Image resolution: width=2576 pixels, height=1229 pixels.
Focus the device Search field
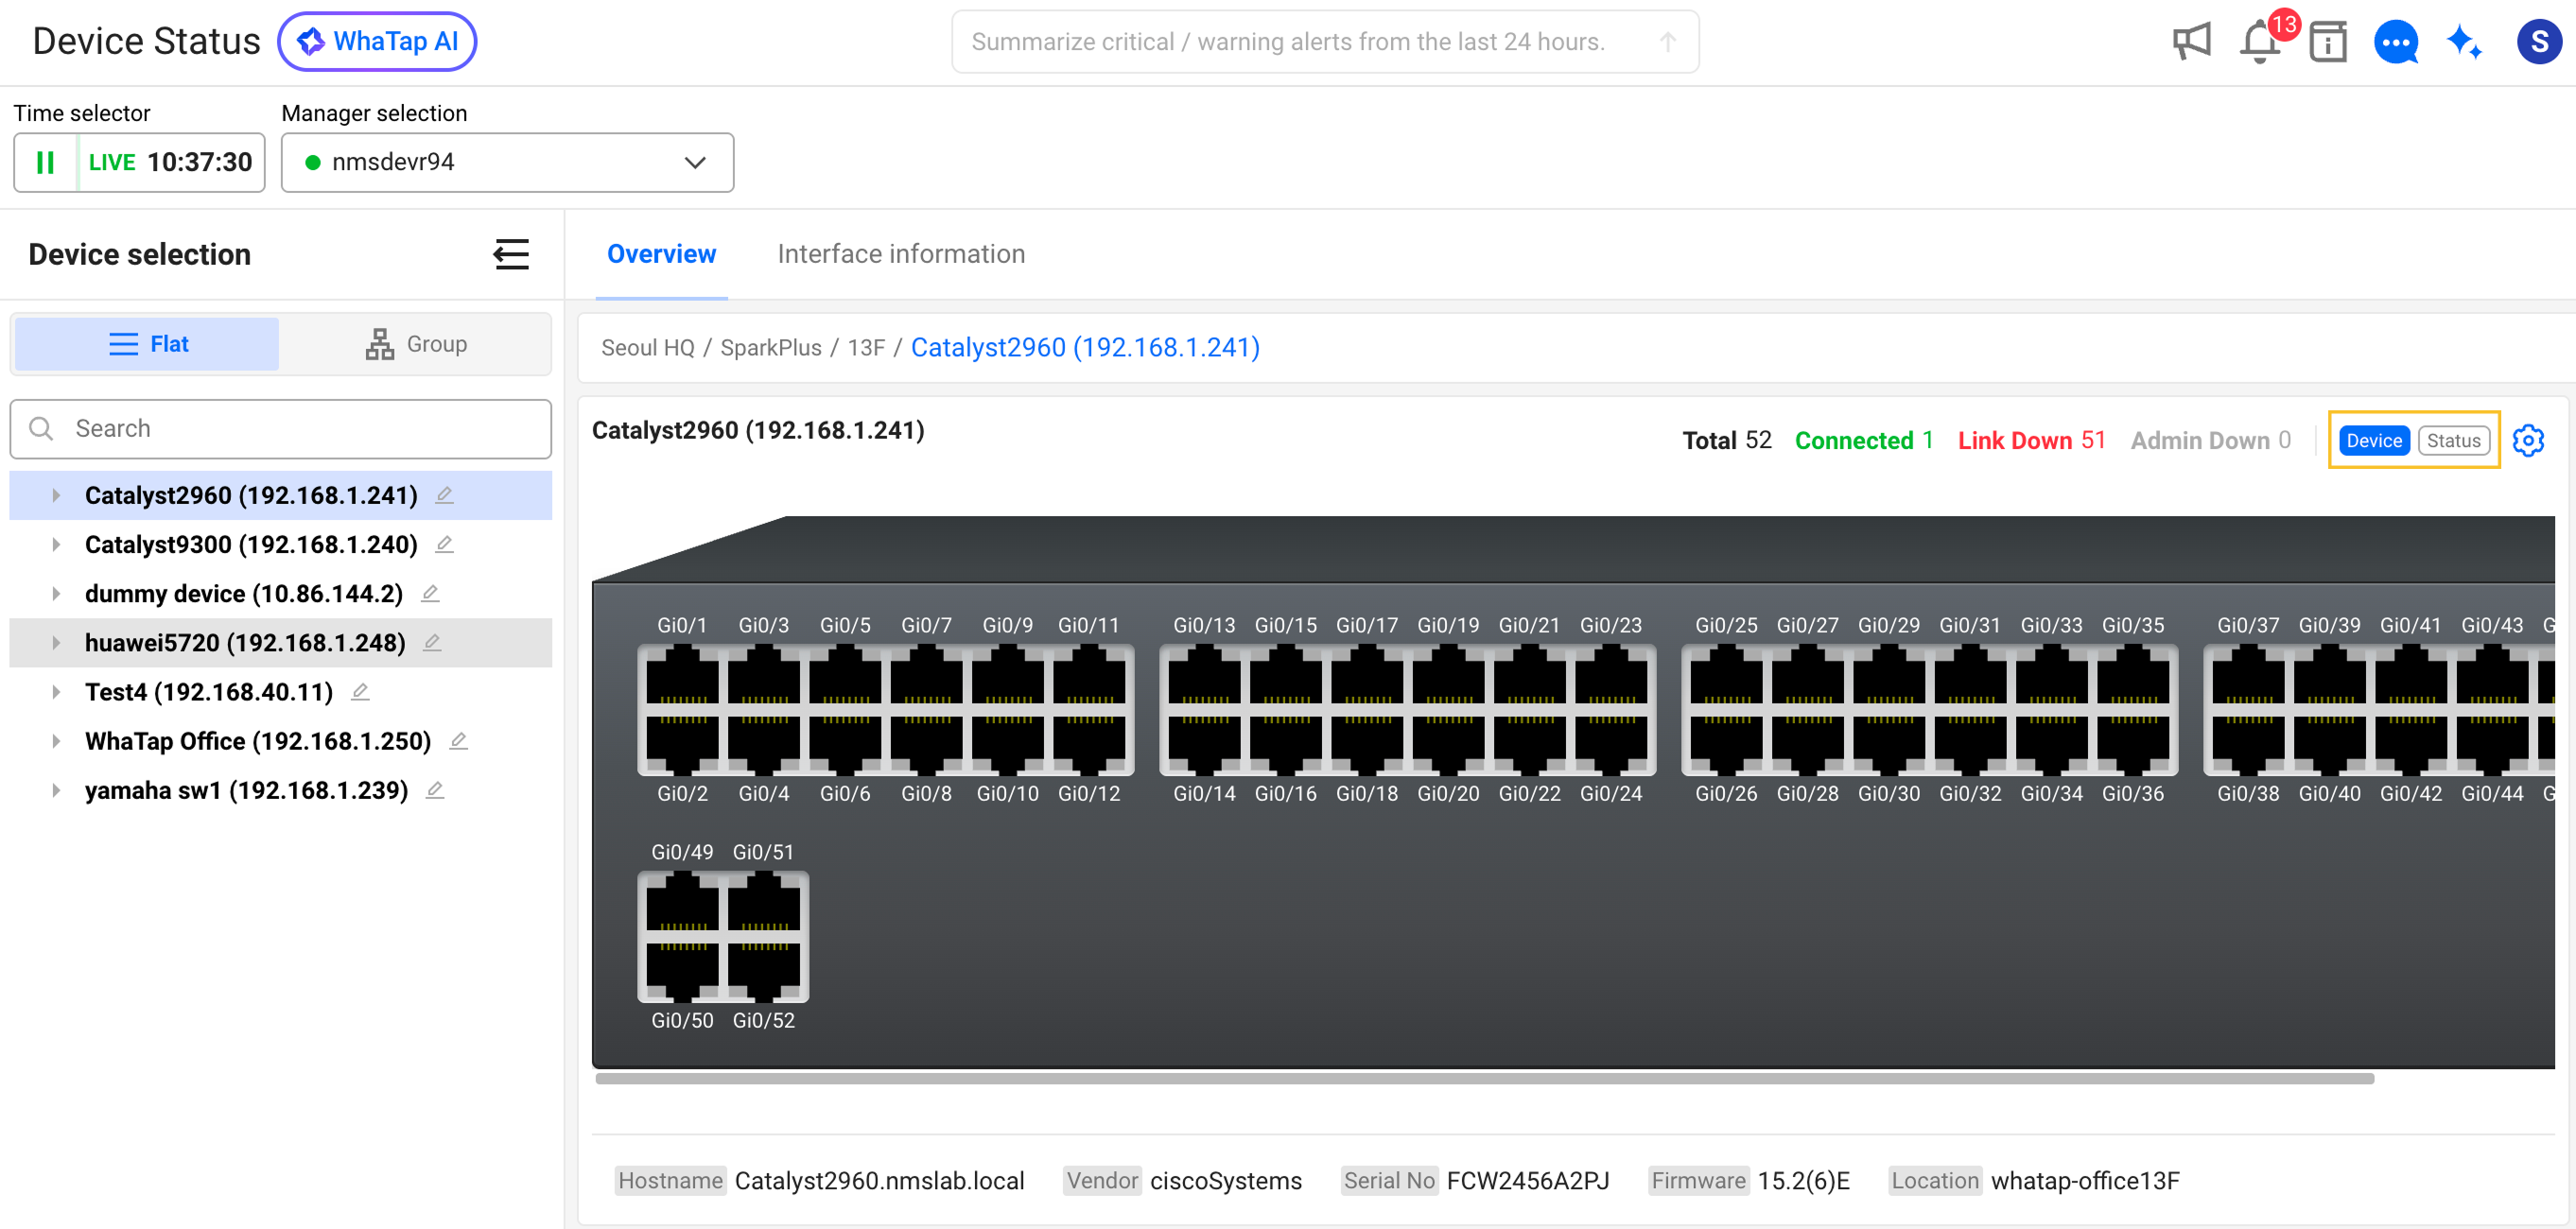(x=281, y=428)
